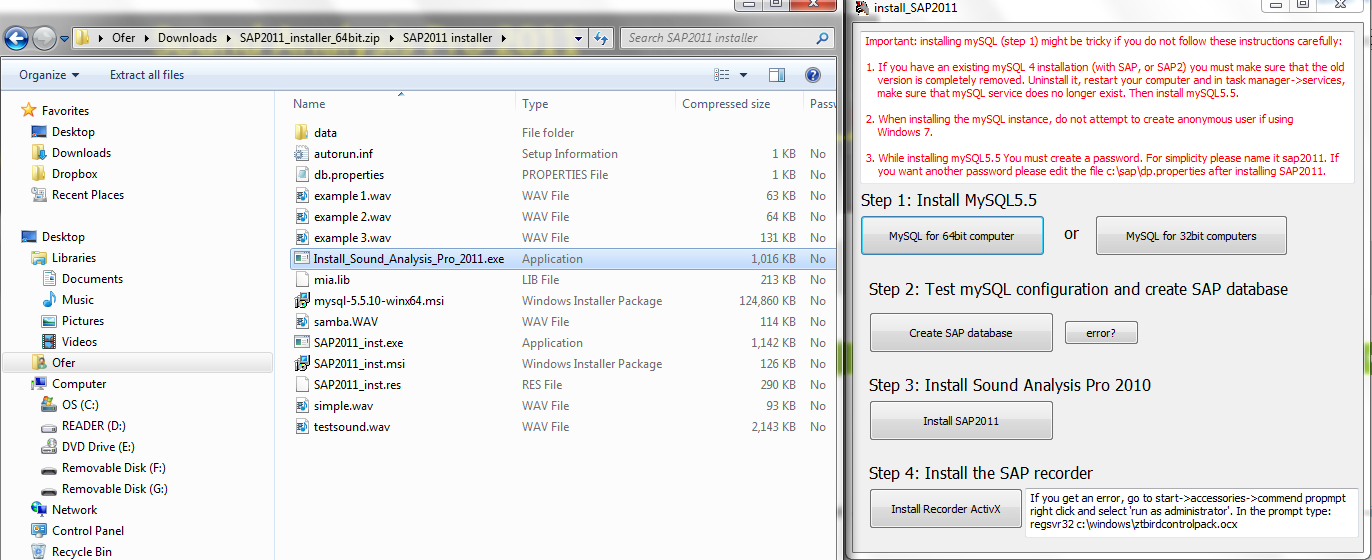Open the Organize dropdown menu
The height and width of the screenshot is (560, 1372).
49,75
